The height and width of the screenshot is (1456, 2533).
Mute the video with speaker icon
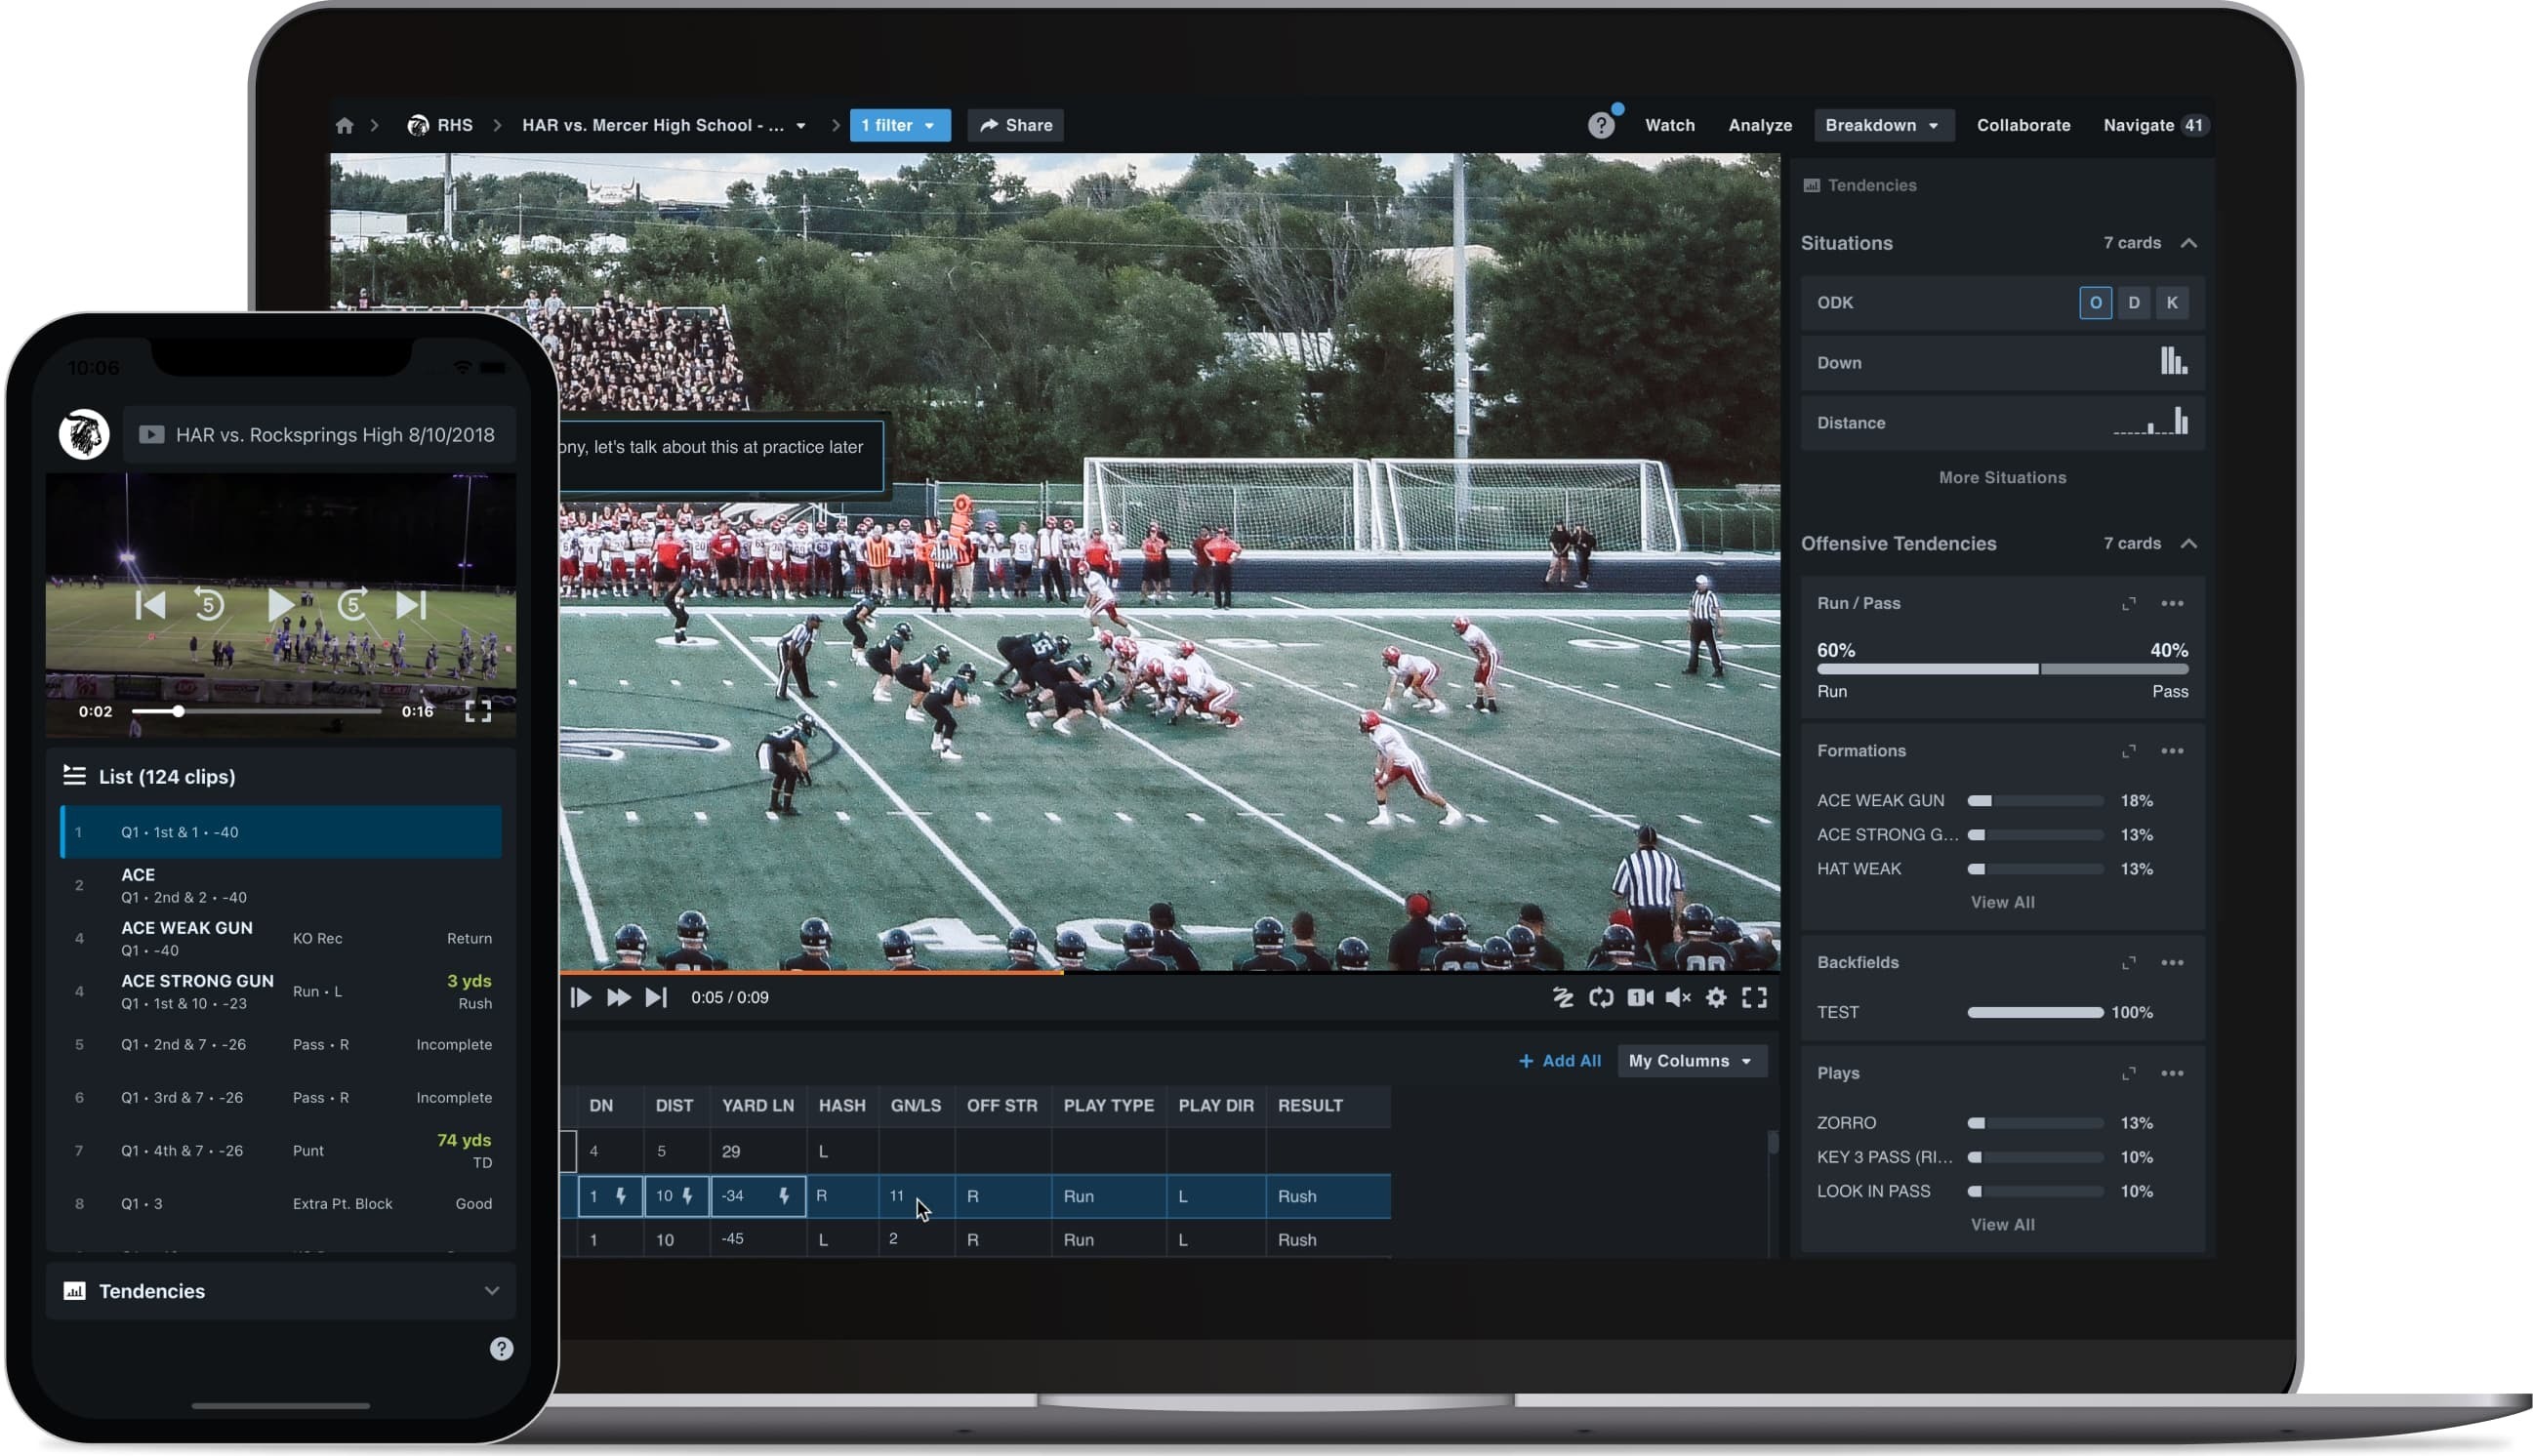coord(1678,997)
